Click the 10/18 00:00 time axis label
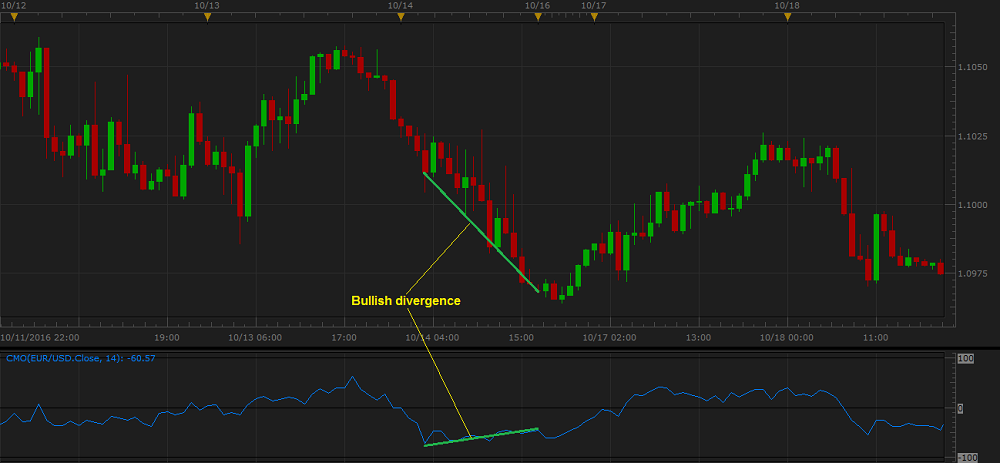This screenshot has width=1000, height=463. pos(786,338)
